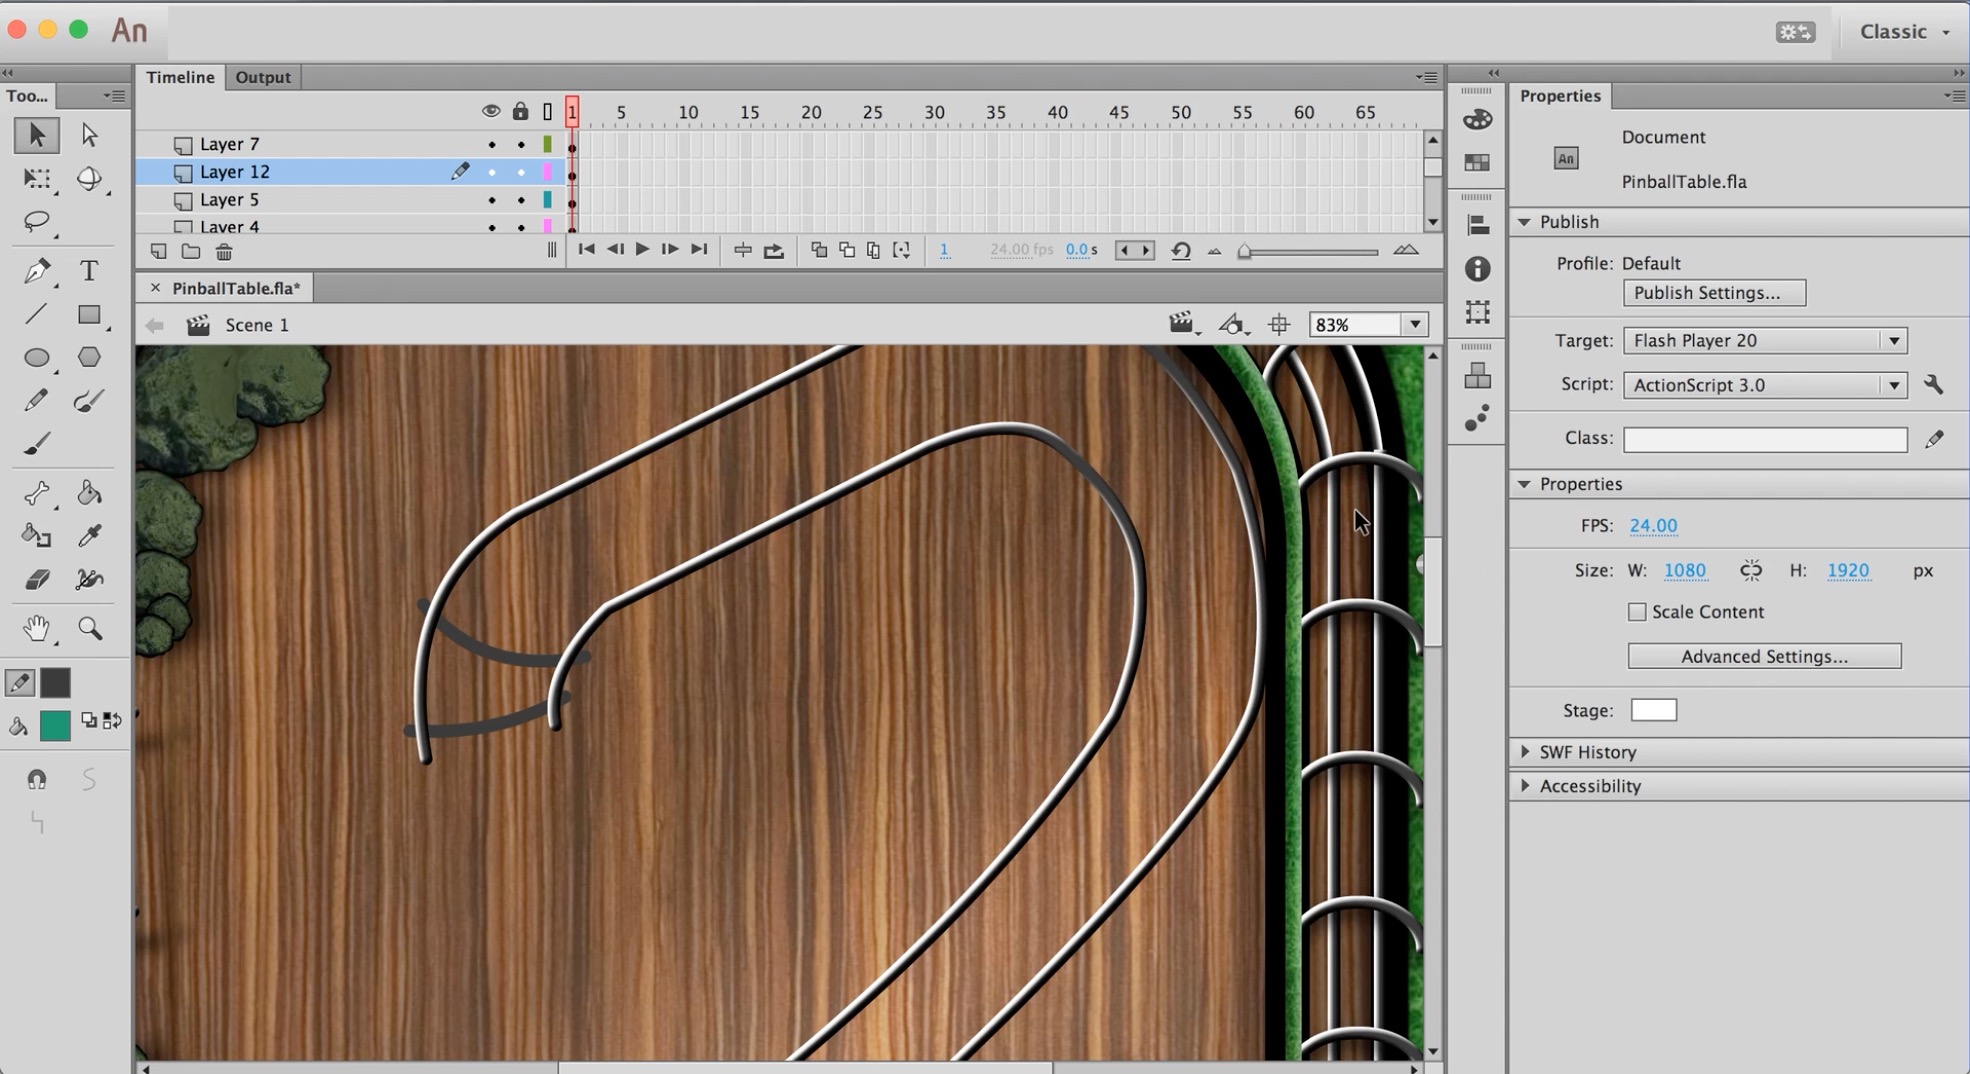Pick the Eyedropper tool

(x=89, y=536)
